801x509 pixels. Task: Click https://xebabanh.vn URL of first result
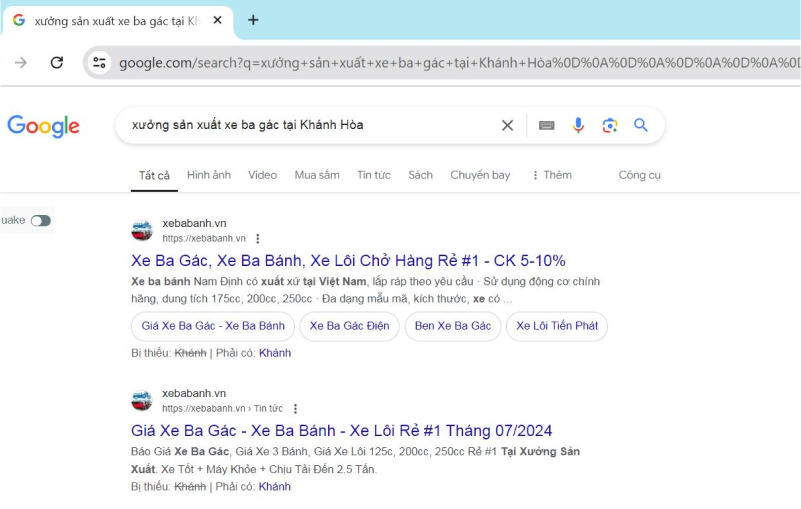click(204, 239)
